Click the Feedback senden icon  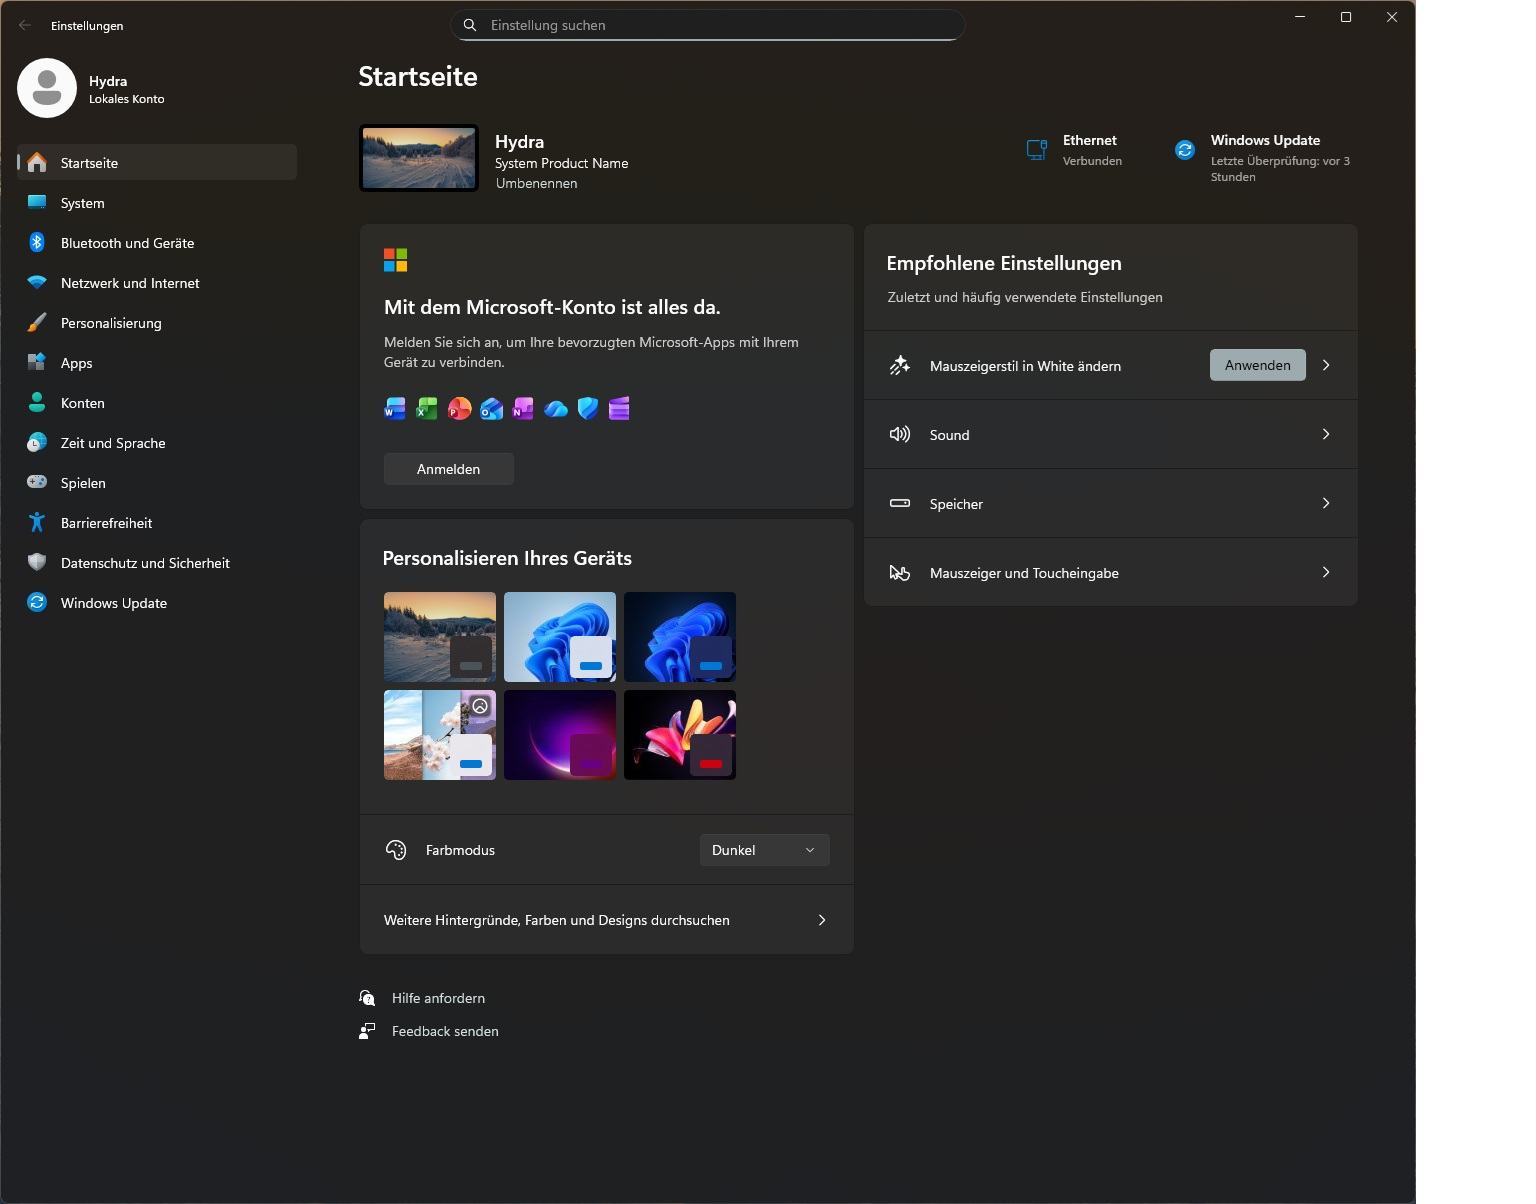click(x=367, y=1031)
